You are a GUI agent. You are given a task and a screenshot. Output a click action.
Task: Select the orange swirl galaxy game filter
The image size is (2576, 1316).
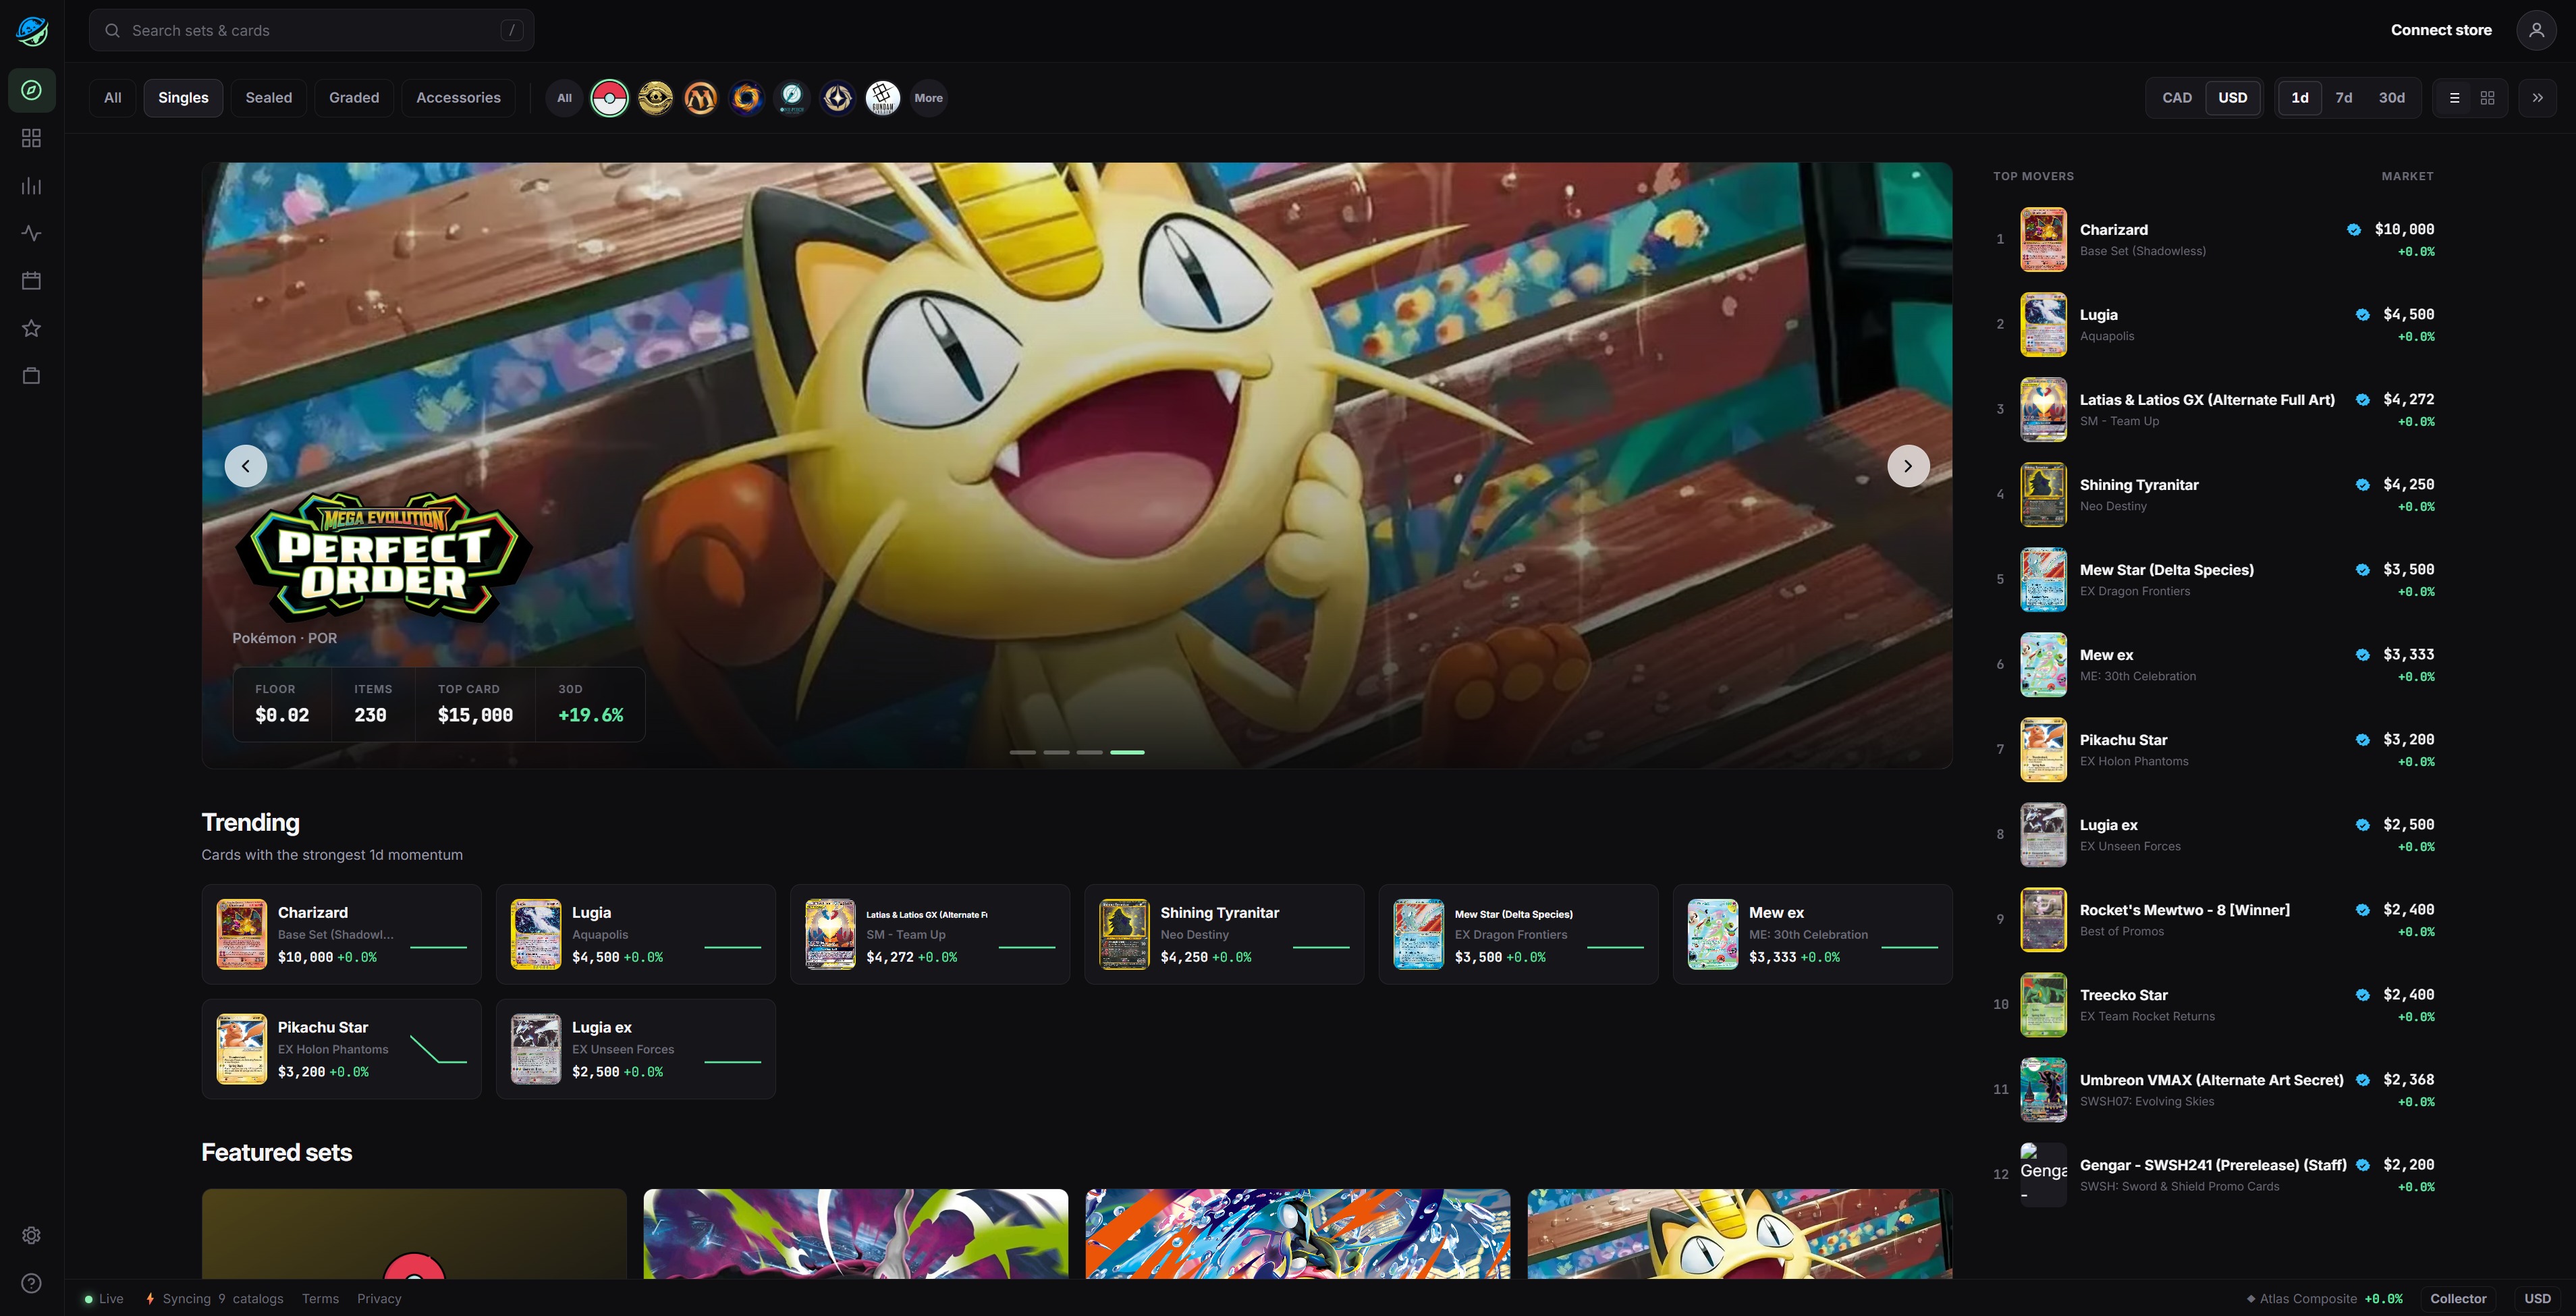[746, 98]
